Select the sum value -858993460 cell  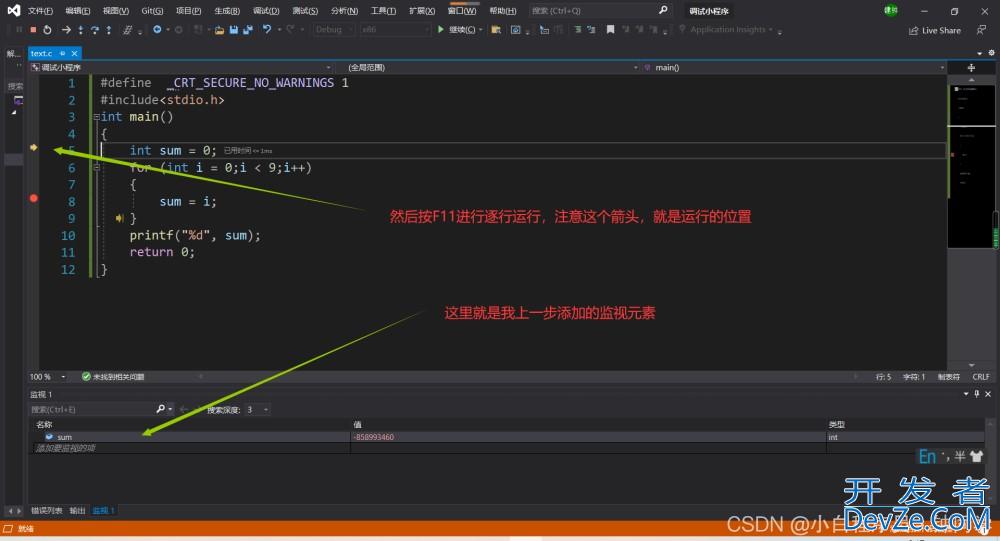coord(588,437)
